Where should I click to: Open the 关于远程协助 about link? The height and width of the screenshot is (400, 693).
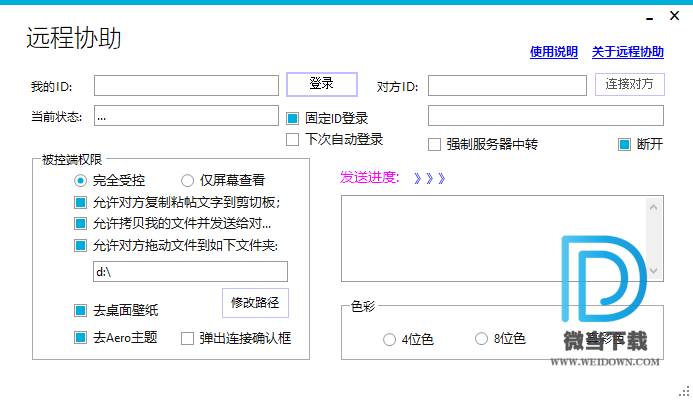coord(627,52)
